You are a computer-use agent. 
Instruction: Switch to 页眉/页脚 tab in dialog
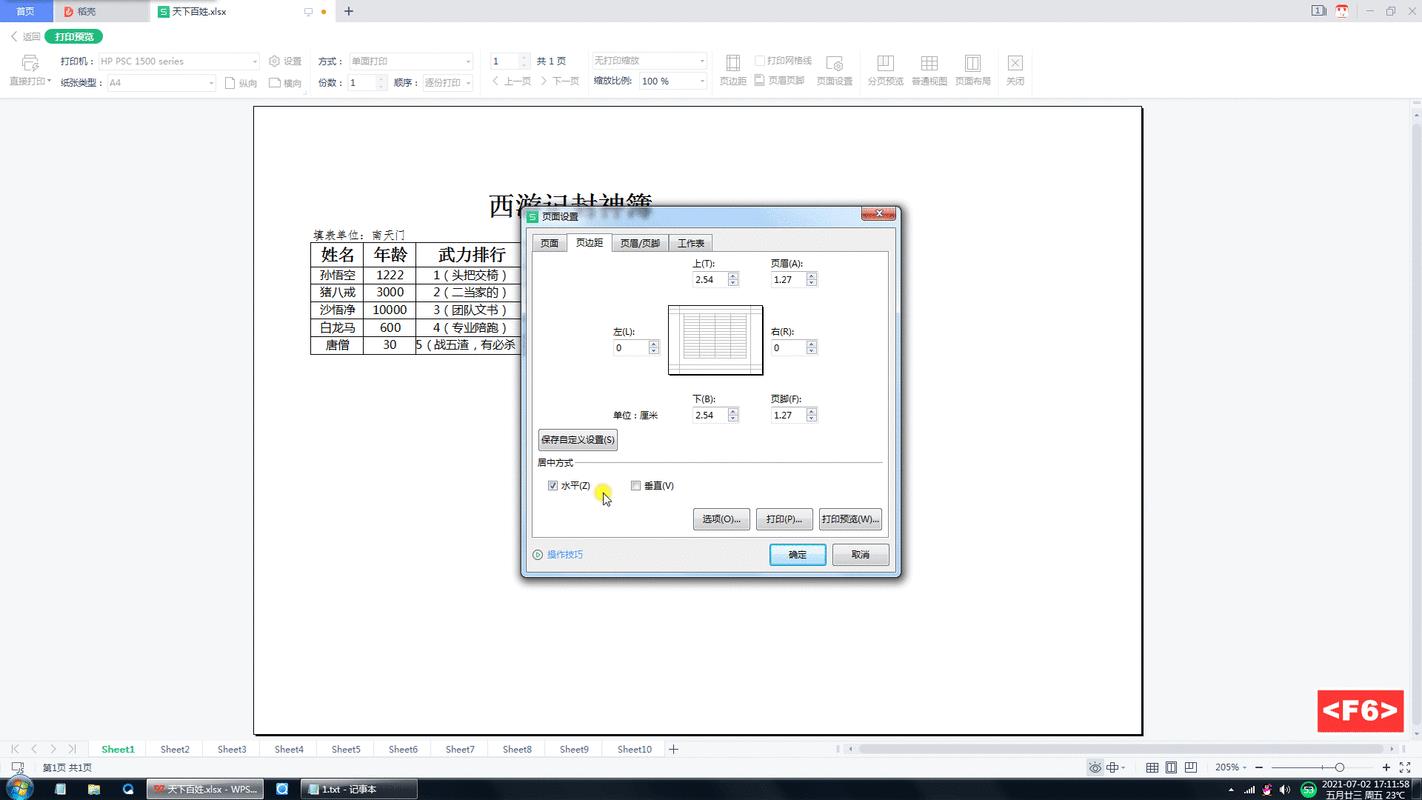click(640, 243)
